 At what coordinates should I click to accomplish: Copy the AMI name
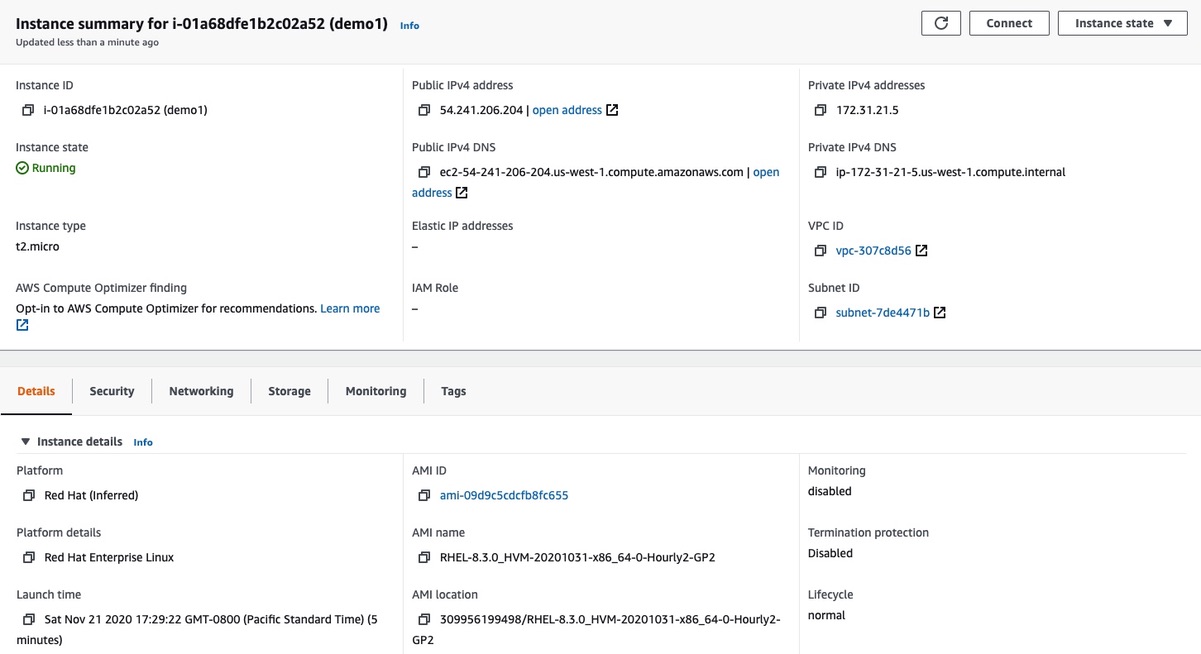[x=424, y=557]
